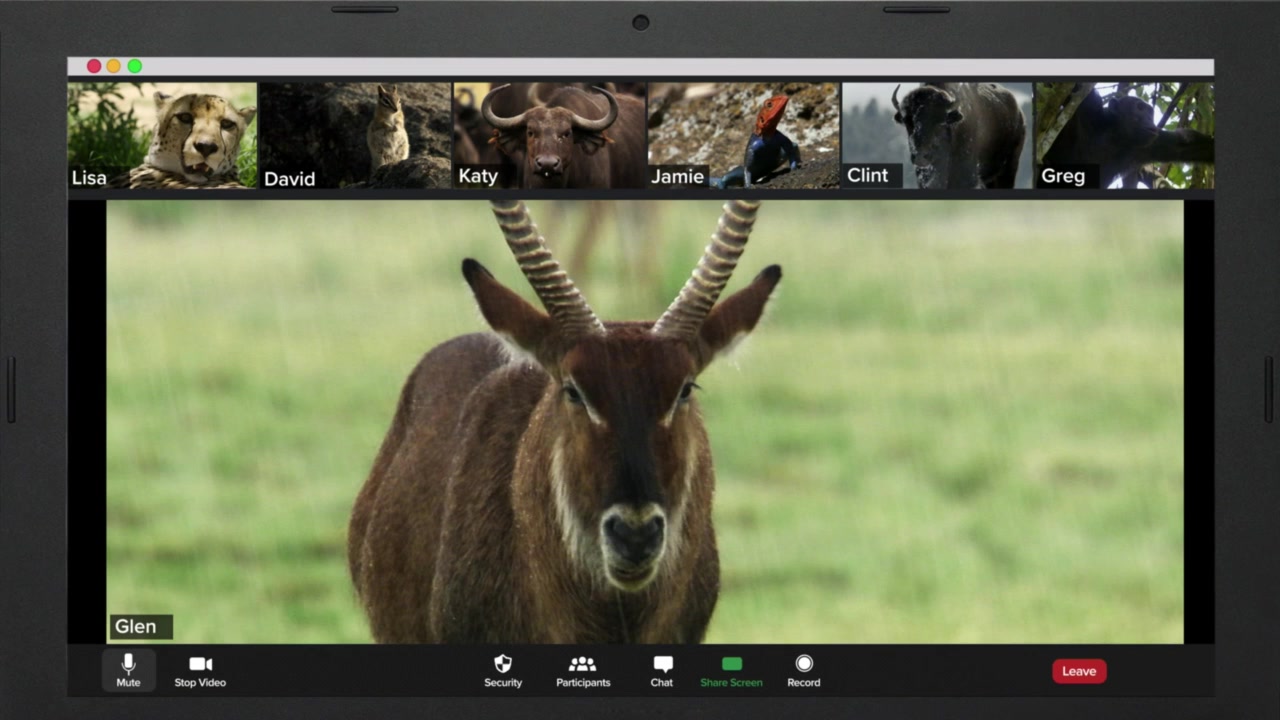Stop Video using the camera icon
This screenshot has width=1280, height=720.
(200, 670)
